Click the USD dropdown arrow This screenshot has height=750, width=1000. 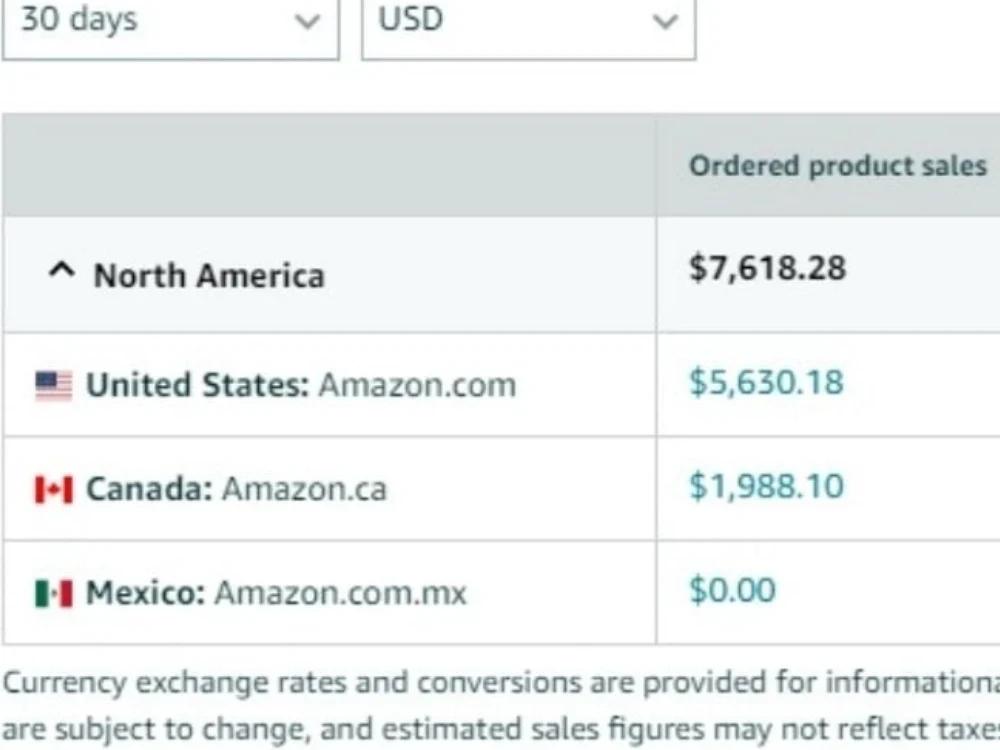pos(665,22)
